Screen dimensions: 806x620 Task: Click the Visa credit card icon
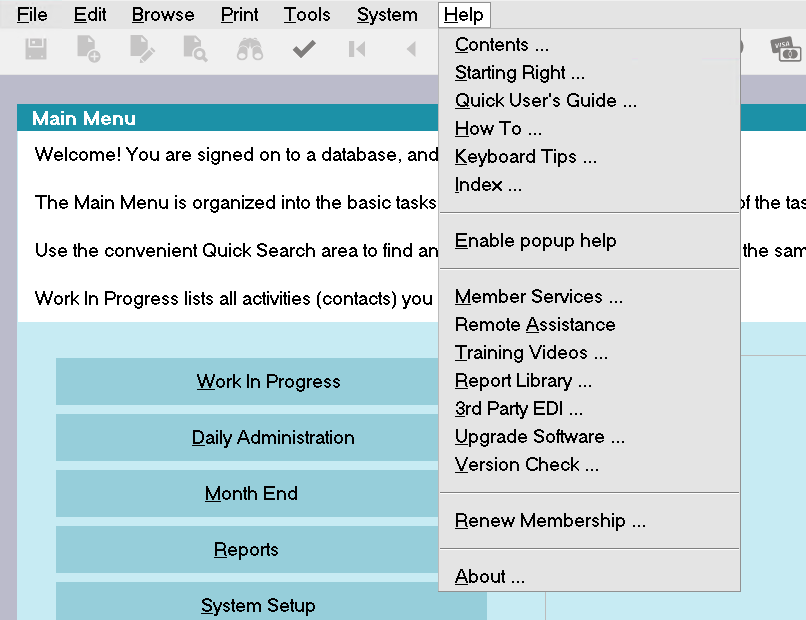tap(786, 49)
